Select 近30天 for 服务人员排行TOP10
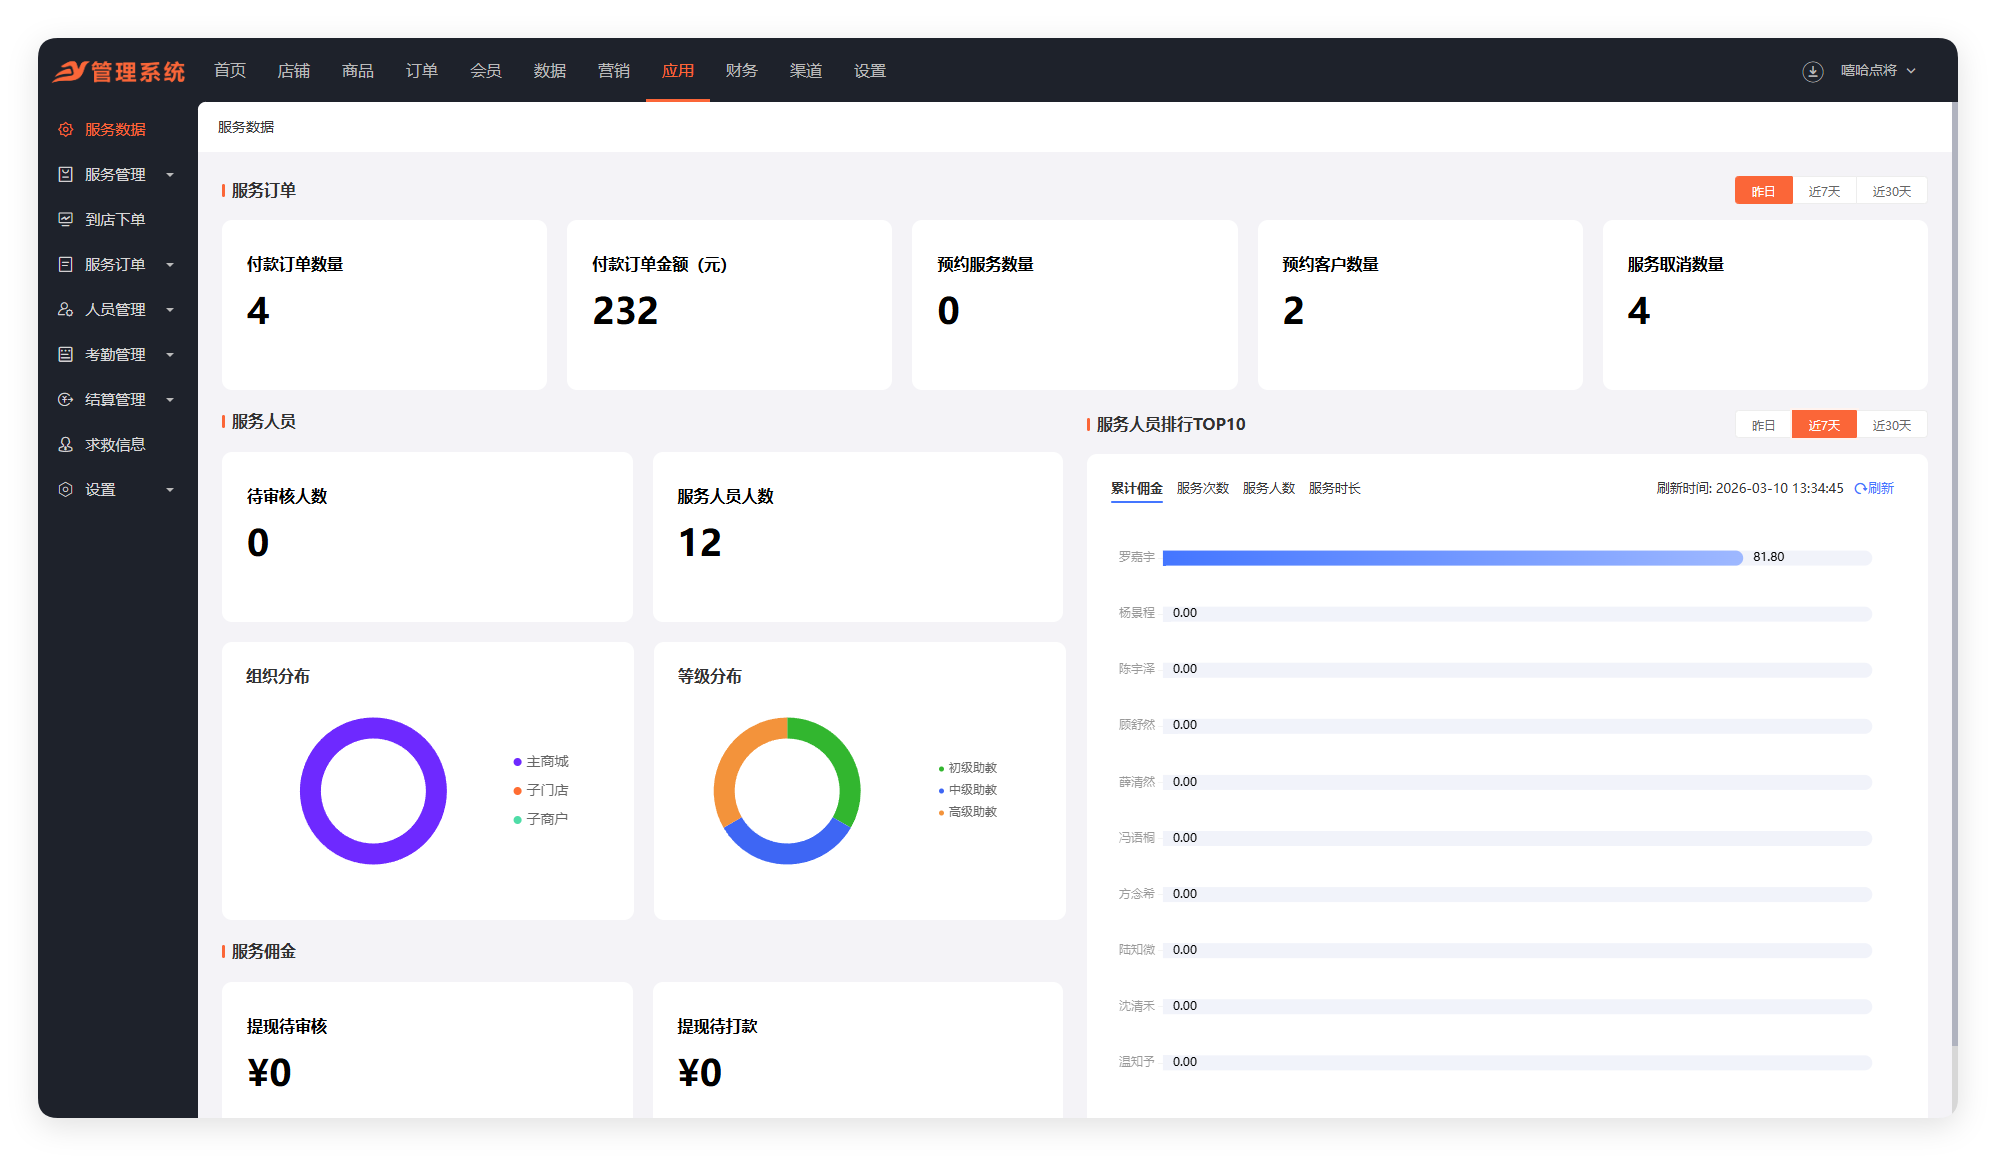The width and height of the screenshot is (1996, 1156). point(1891,425)
